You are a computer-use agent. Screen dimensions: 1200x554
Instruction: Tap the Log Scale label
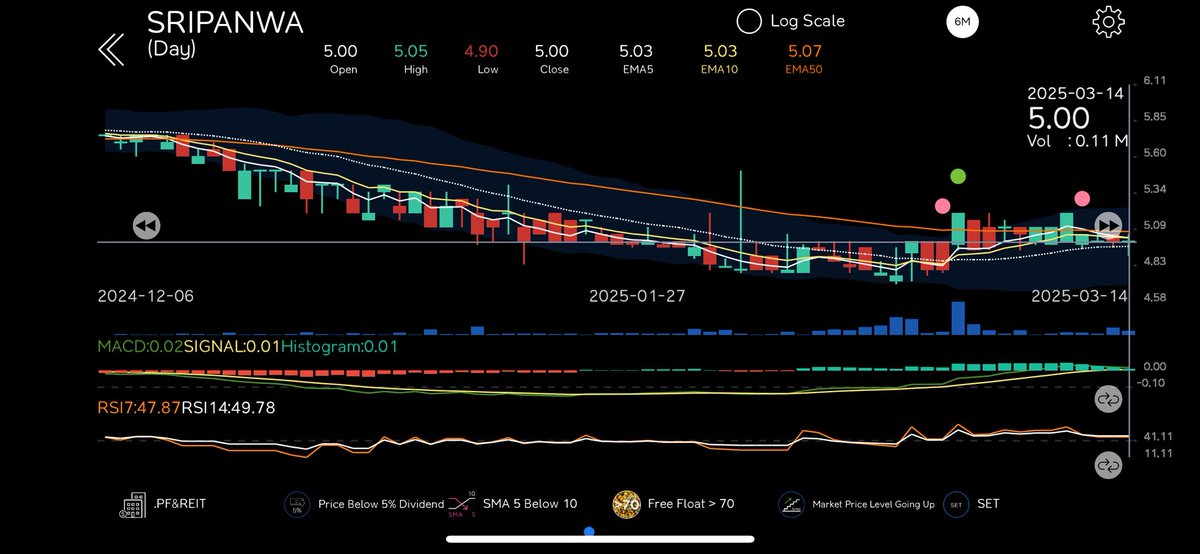pos(807,21)
